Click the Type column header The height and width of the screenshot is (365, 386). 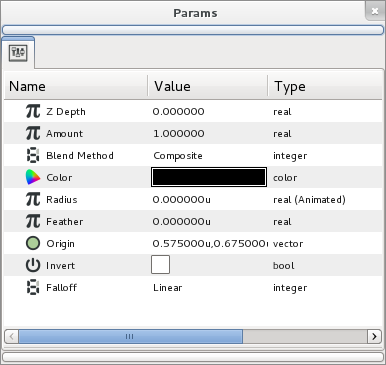click(325, 87)
